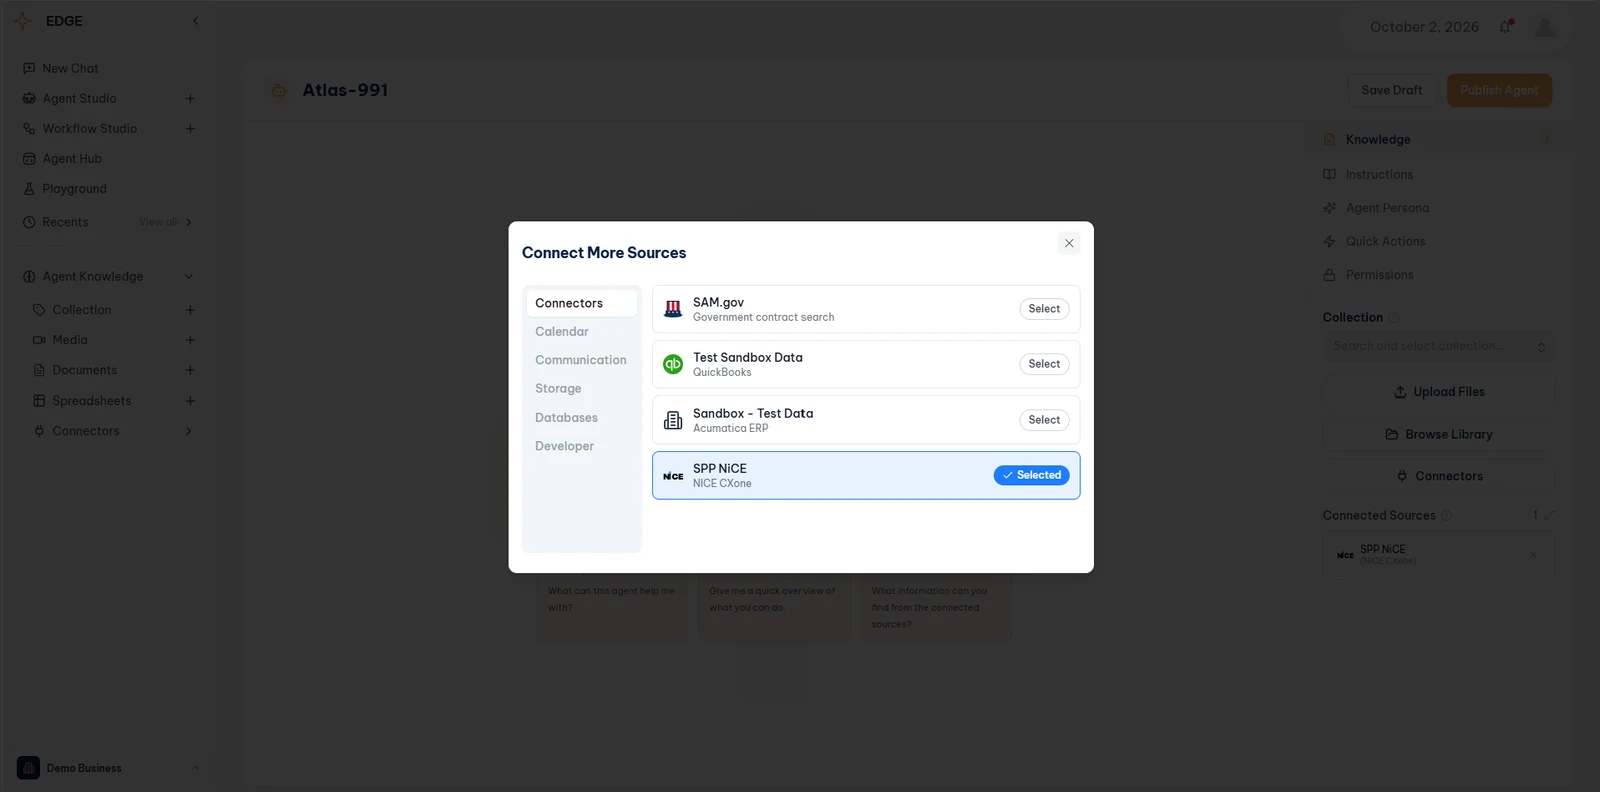
Task: Collapse the EDGE sidebar
Action: click(x=195, y=21)
